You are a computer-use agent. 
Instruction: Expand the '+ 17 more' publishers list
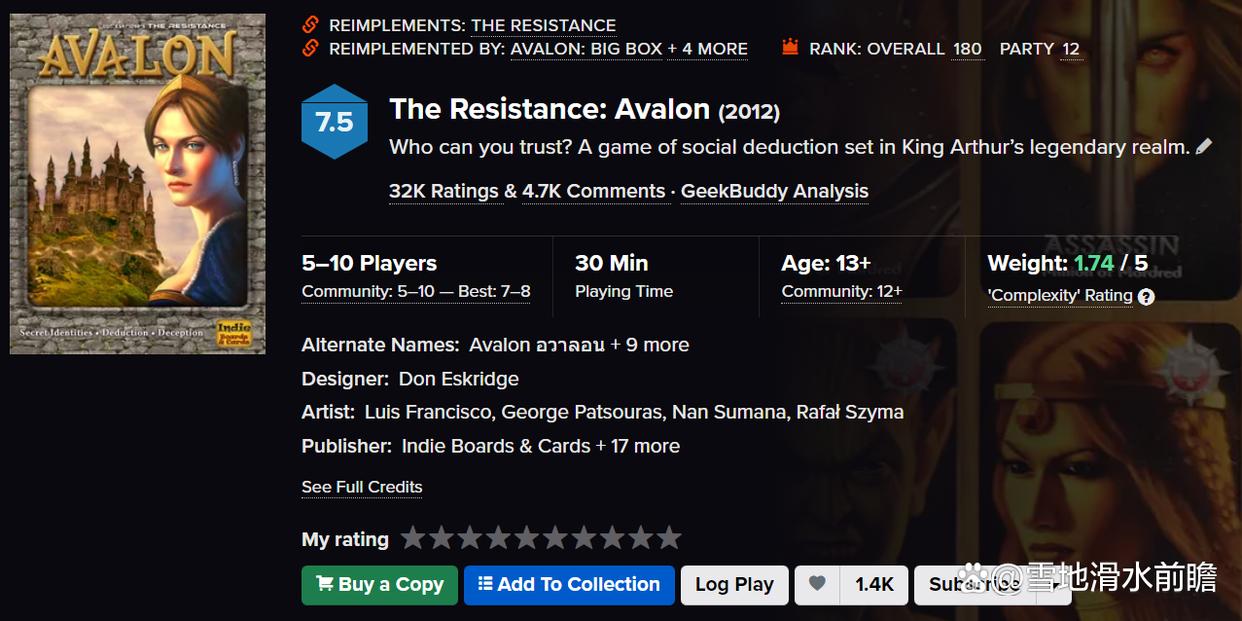638,446
